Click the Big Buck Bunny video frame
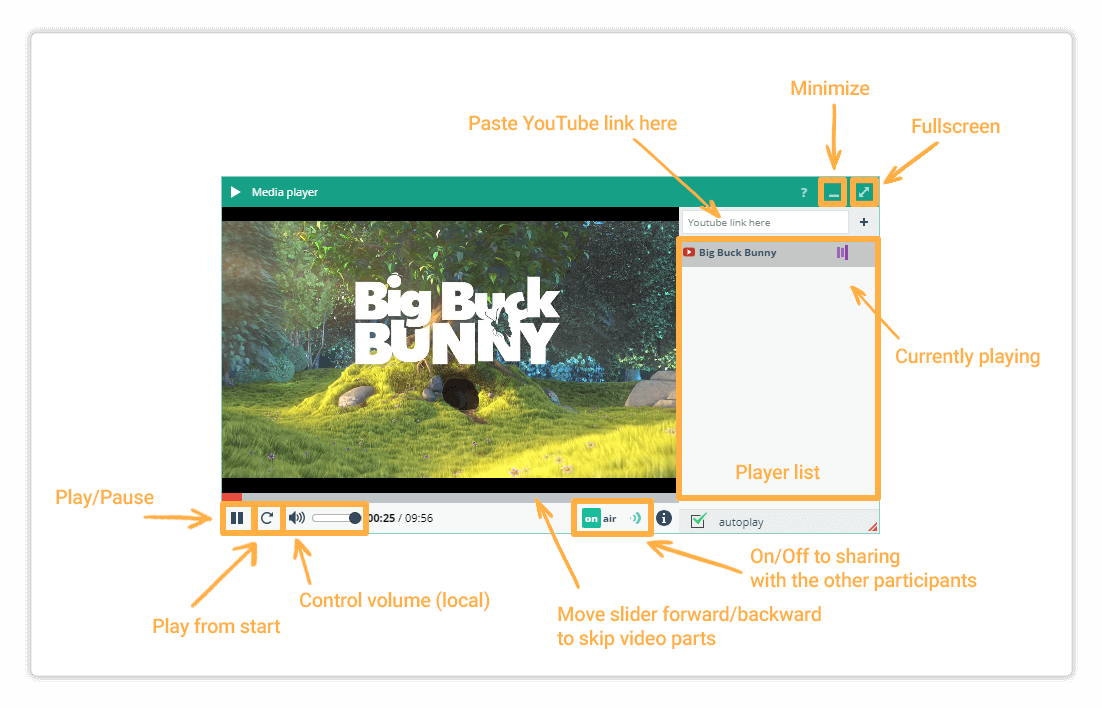The image size is (1102, 708). (x=450, y=349)
